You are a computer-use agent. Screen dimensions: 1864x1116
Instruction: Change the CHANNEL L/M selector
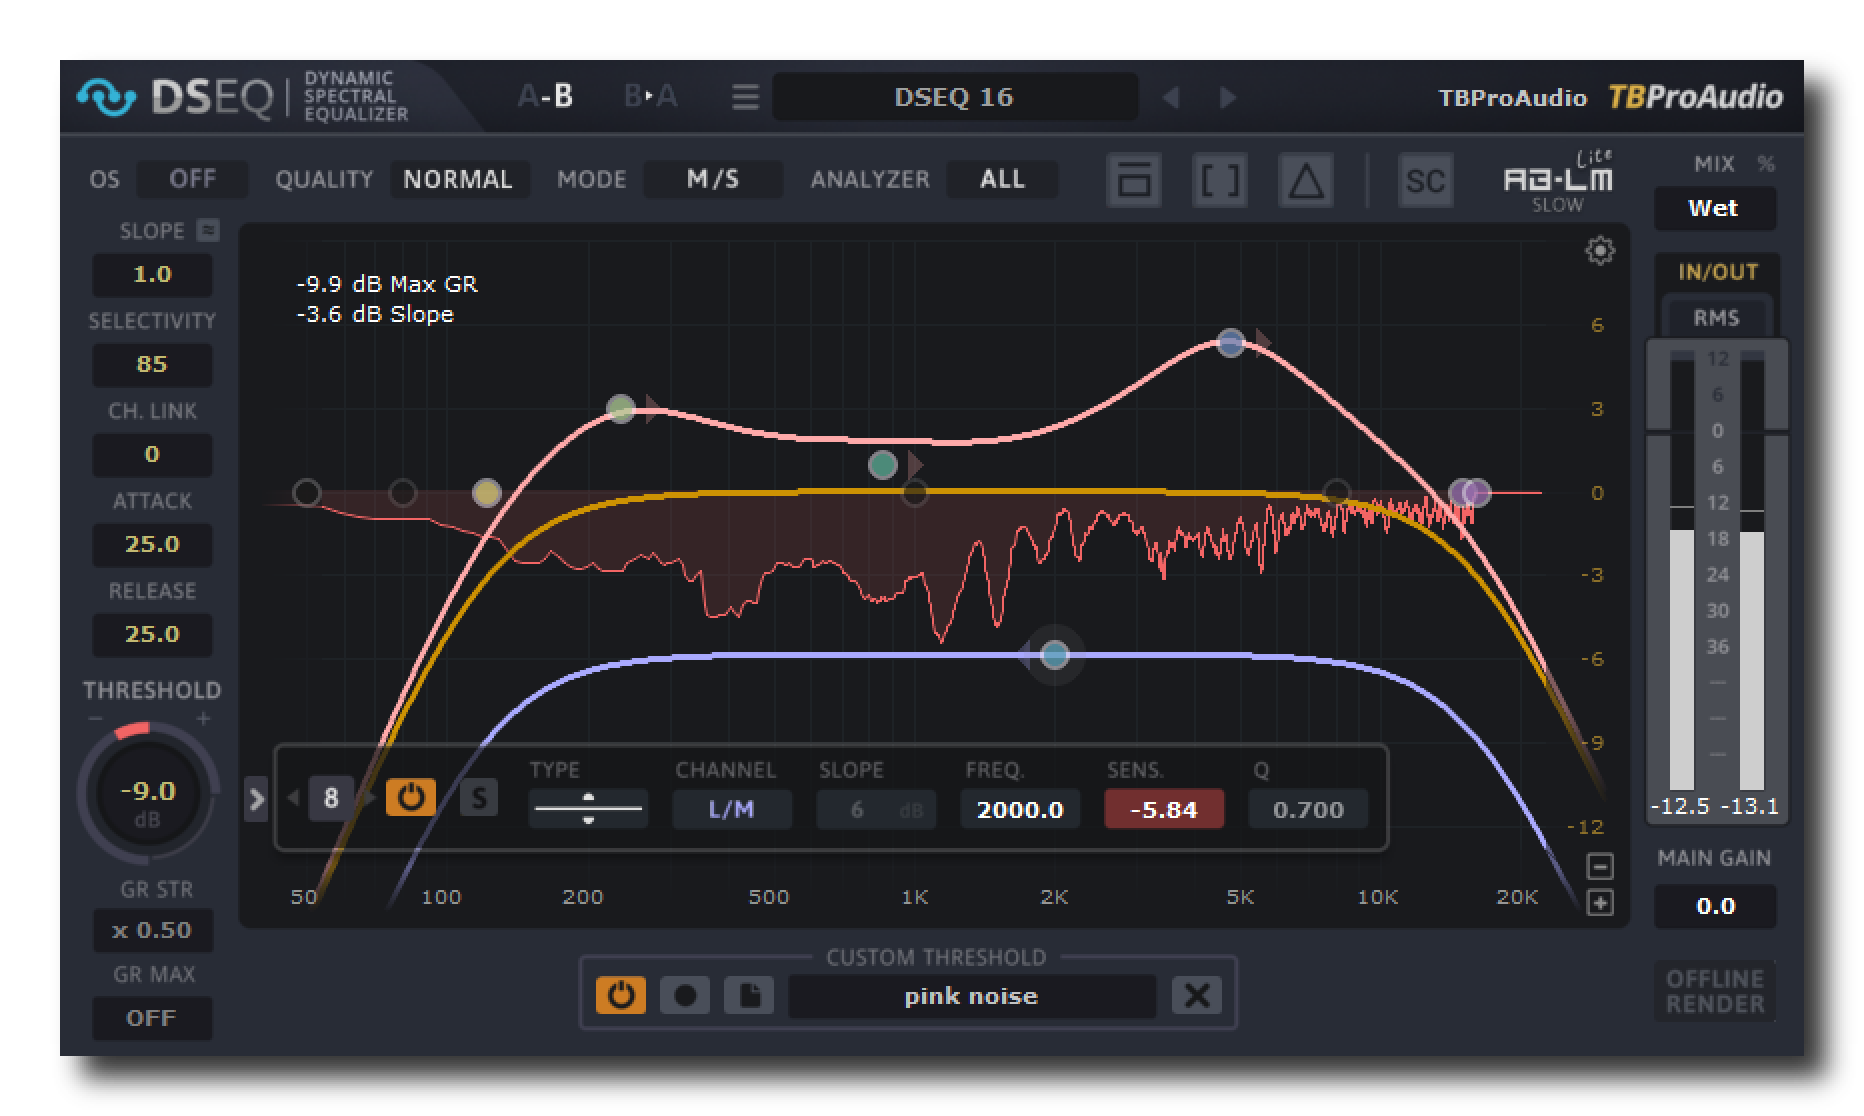coord(732,809)
